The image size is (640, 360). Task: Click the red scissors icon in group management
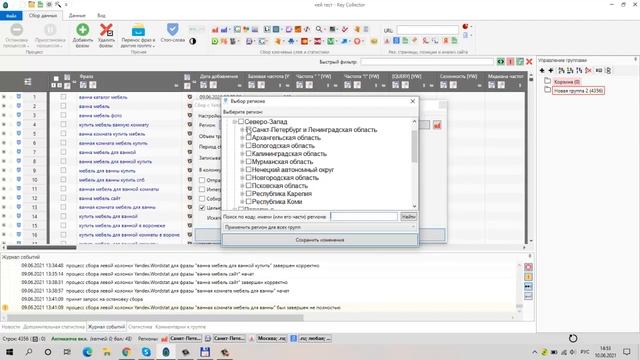coord(588,71)
